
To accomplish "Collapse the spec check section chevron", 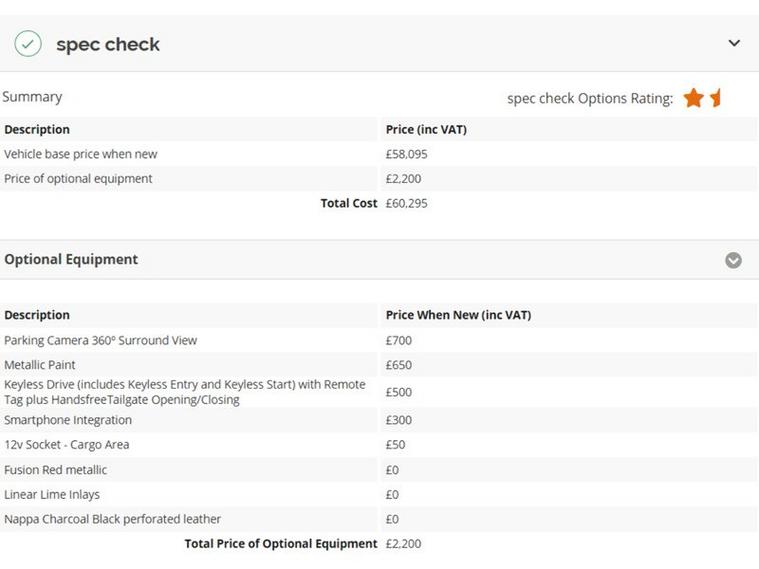I will pyautogui.click(x=734, y=43).
